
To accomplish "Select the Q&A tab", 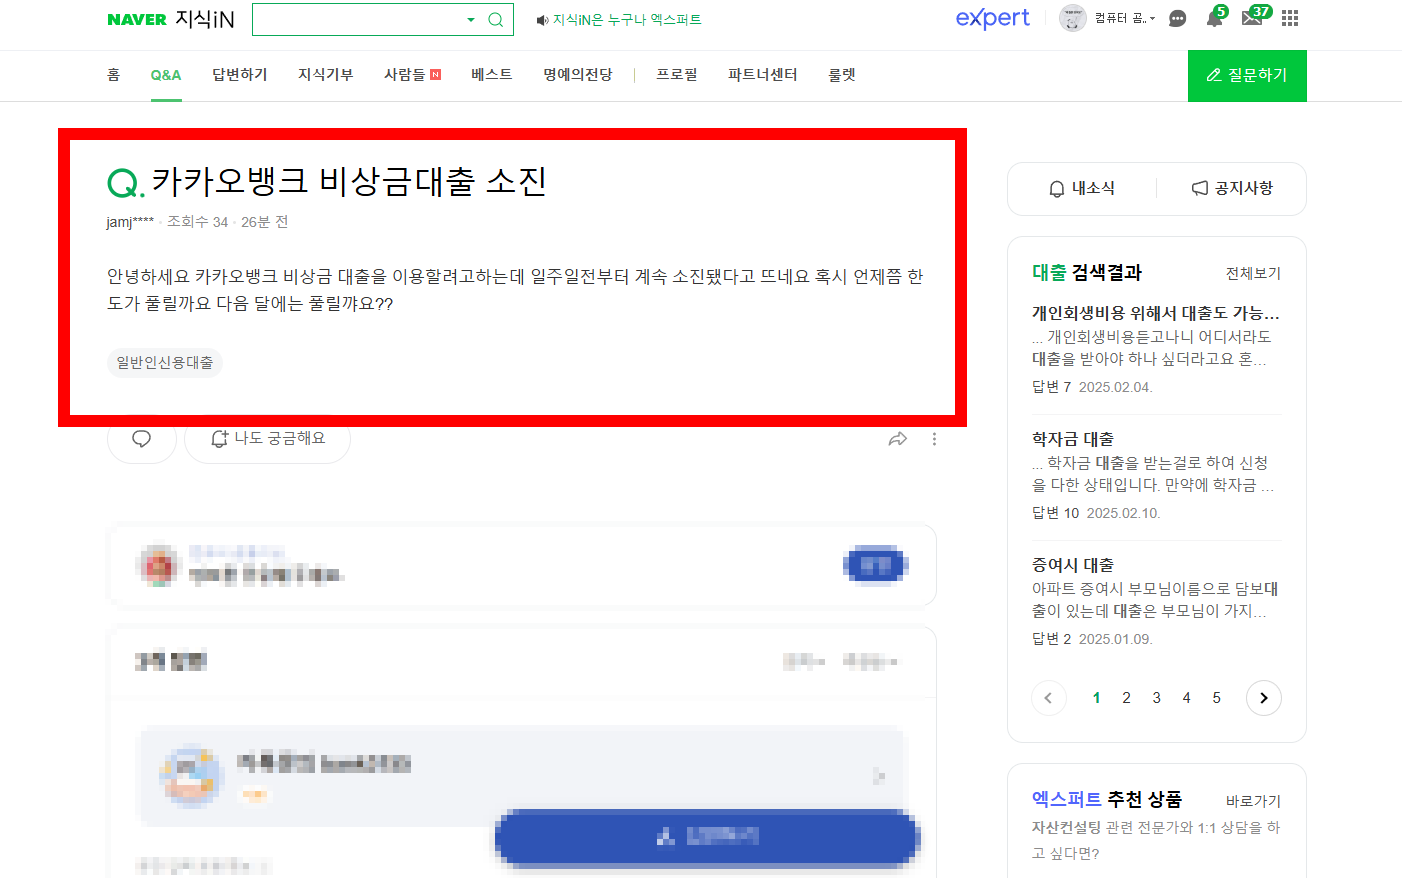I will [x=166, y=75].
